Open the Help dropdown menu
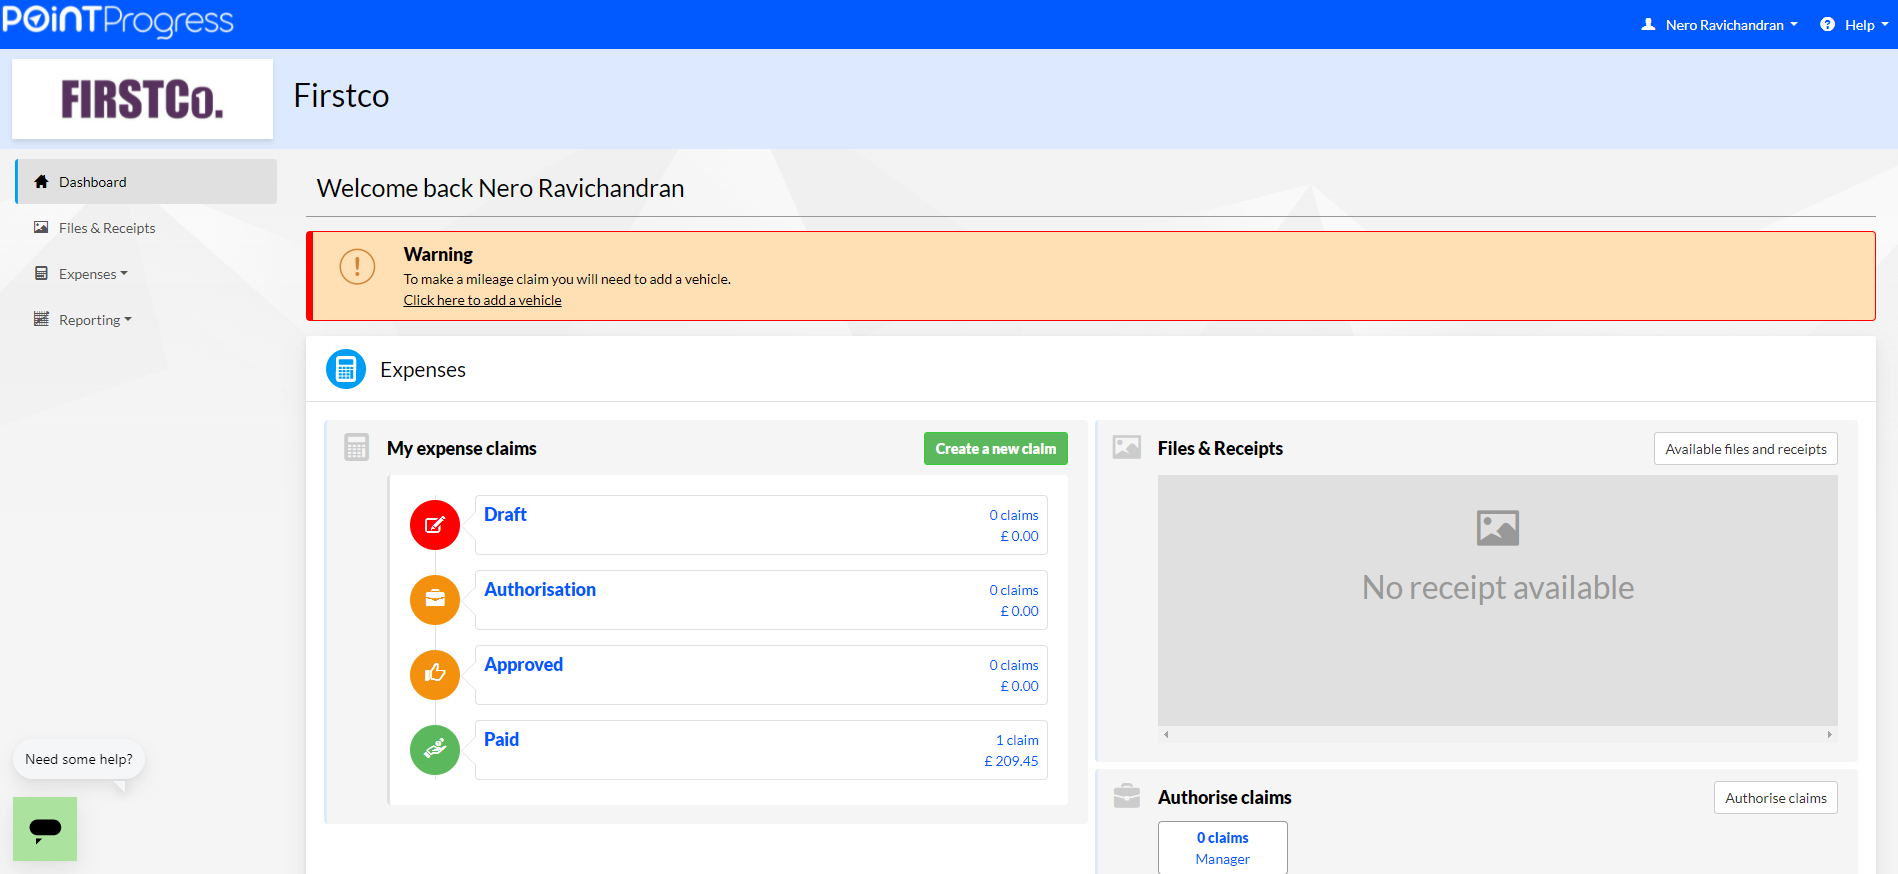The height and width of the screenshot is (874, 1898). pyautogui.click(x=1865, y=25)
